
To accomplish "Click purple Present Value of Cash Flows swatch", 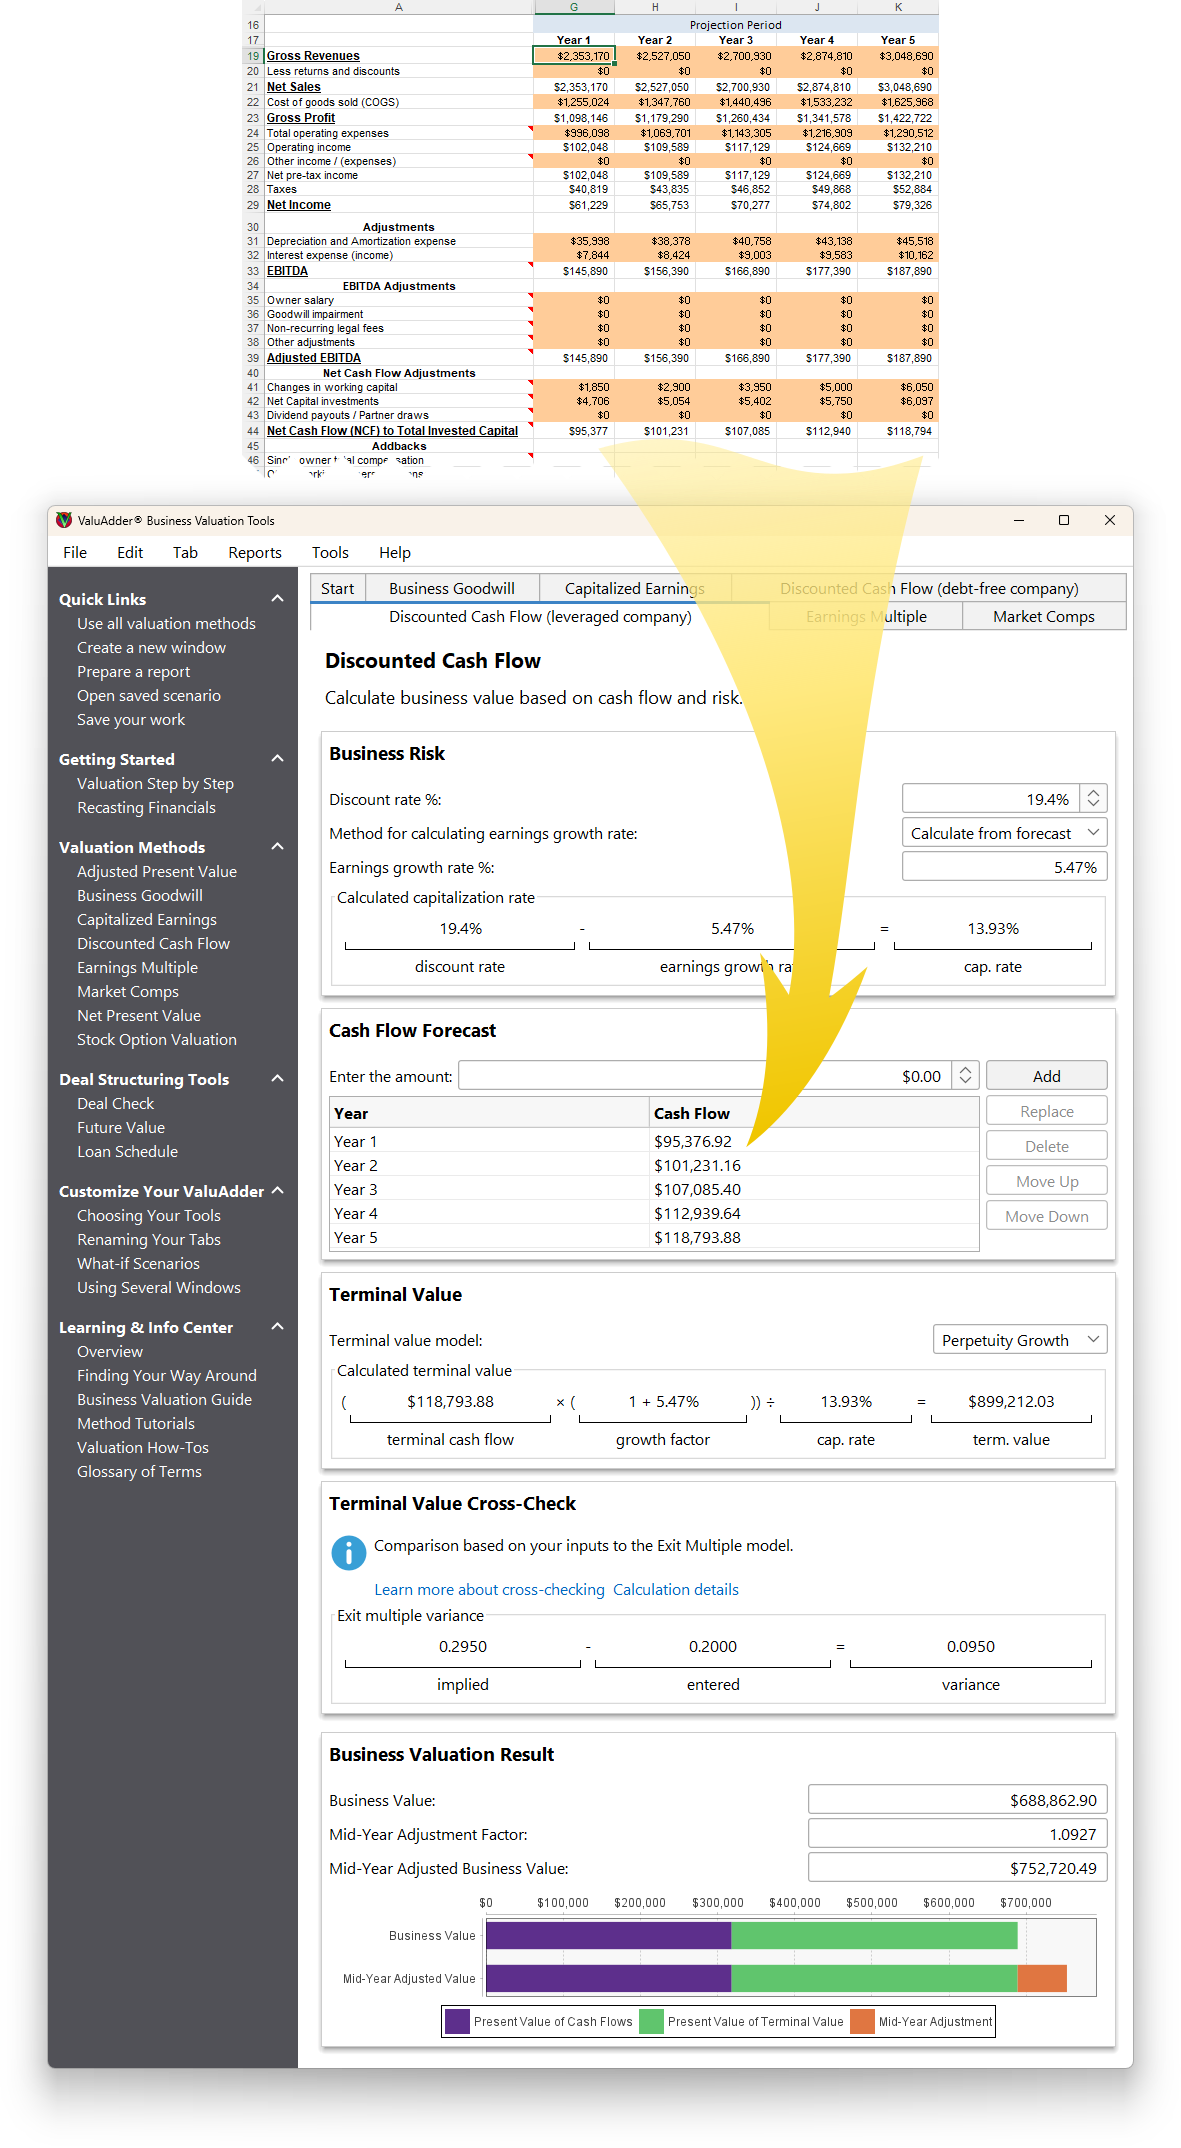I will click(457, 2021).
